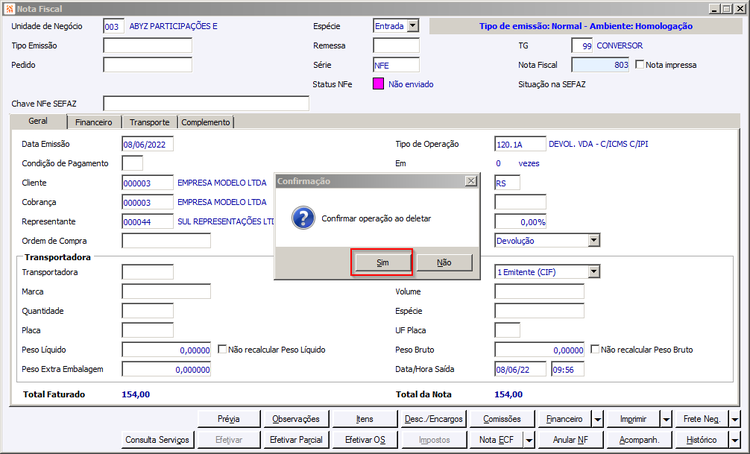Toggle the Nota impressa checkbox
The width and height of the screenshot is (750, 454).
[x=640, y=65]
